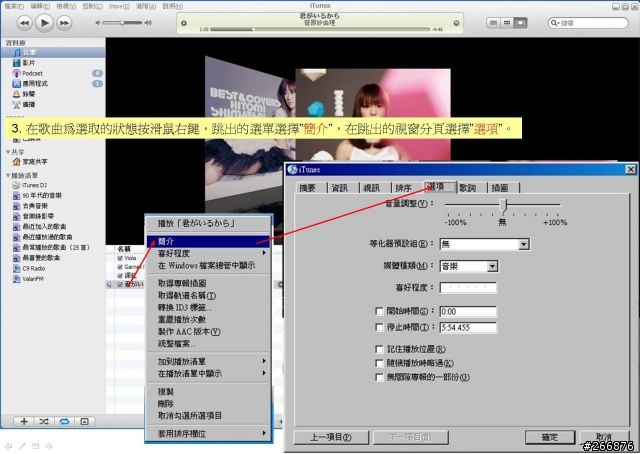Image resolution: width=640 pixels, height=454 pixels.
Task: Click the previous track rewind button
Action: (24, 23)
